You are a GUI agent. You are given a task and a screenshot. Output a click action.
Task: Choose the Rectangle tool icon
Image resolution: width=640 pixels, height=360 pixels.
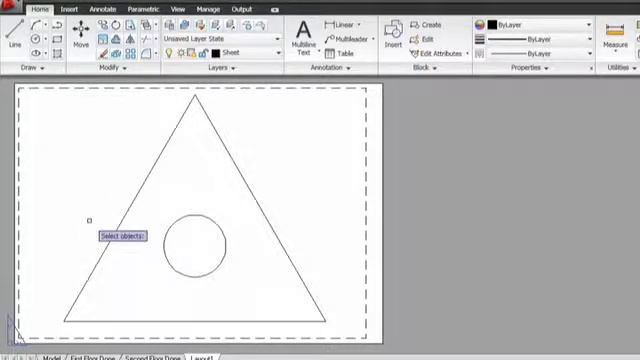pyautogui.click(x=57, y=39)
